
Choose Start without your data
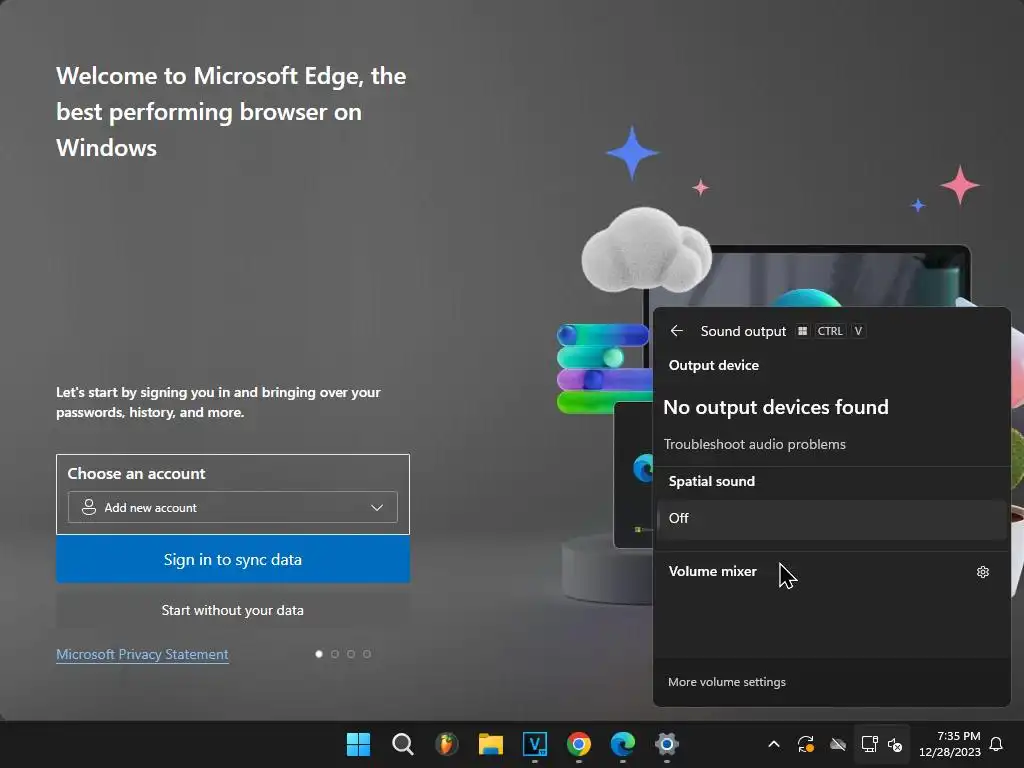click(232, 610)
